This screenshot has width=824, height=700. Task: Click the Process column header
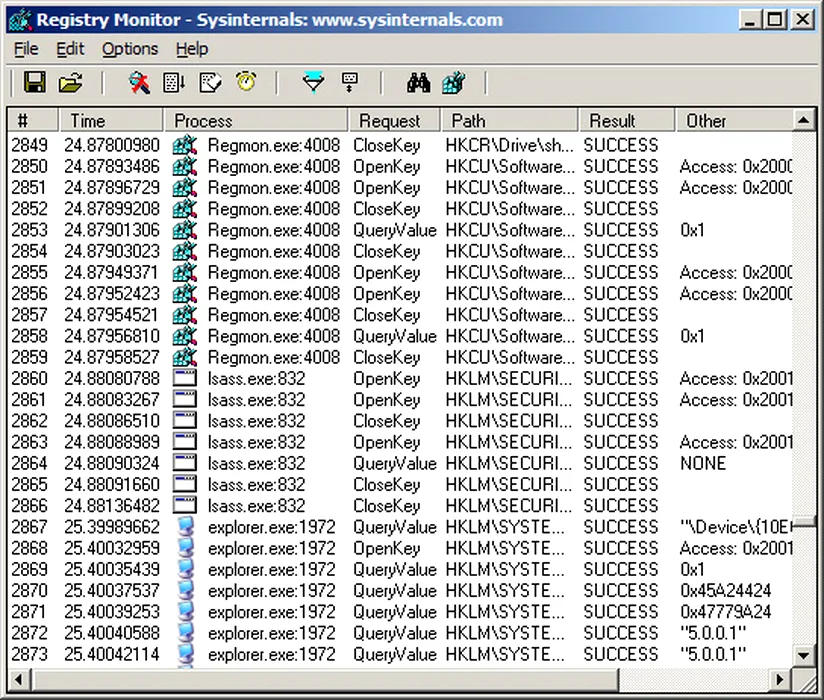256,121
